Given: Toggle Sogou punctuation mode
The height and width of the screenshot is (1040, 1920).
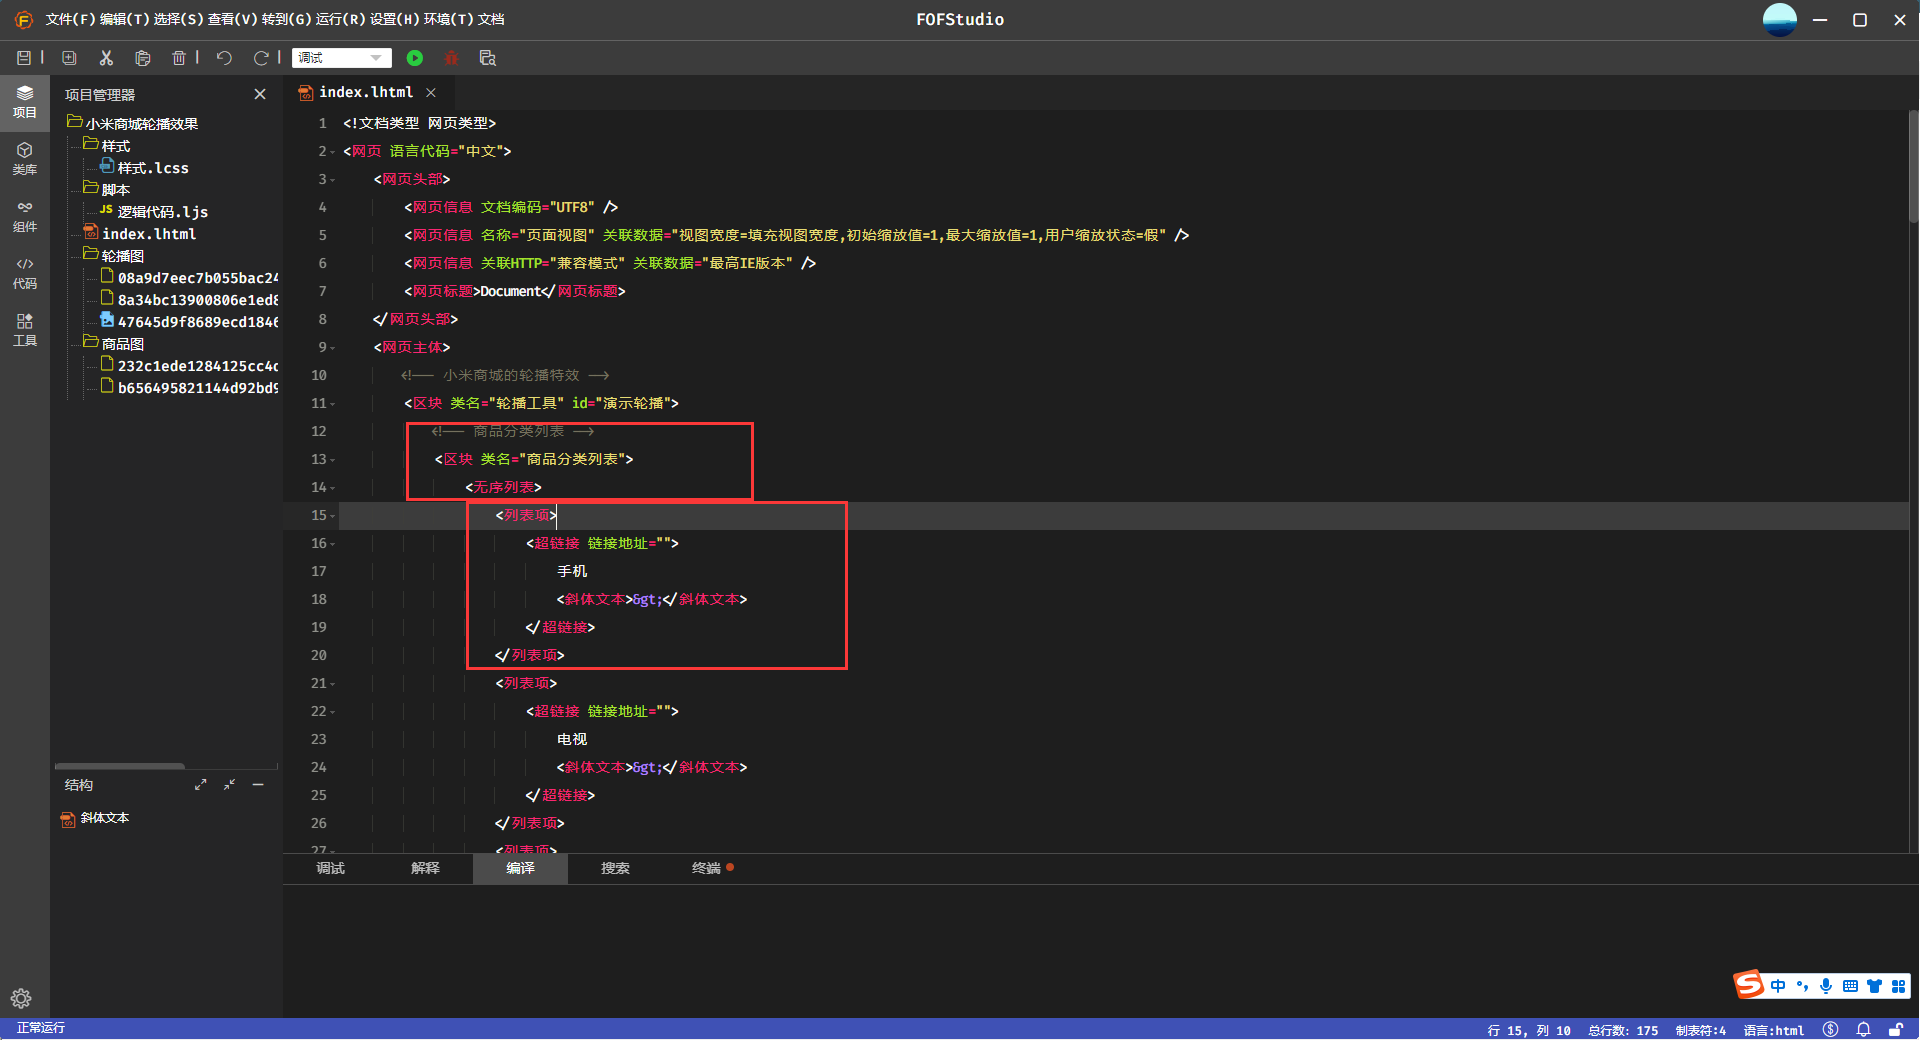Looking at the screenshot, I should 1802,986.
